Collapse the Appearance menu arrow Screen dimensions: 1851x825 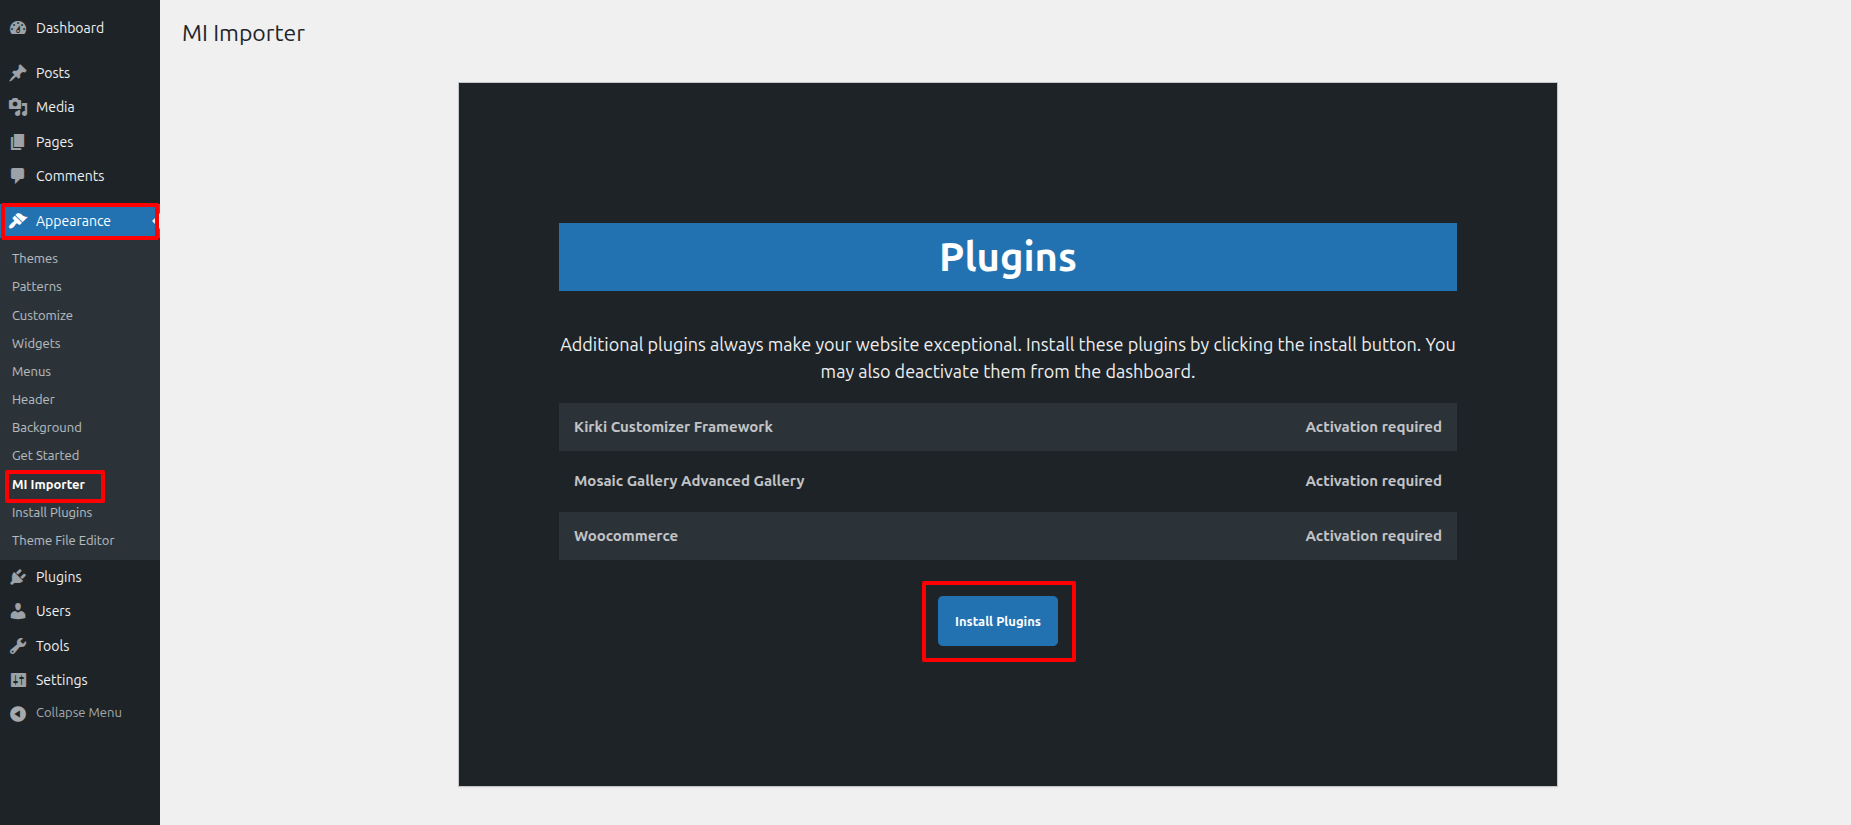(153, 221)
